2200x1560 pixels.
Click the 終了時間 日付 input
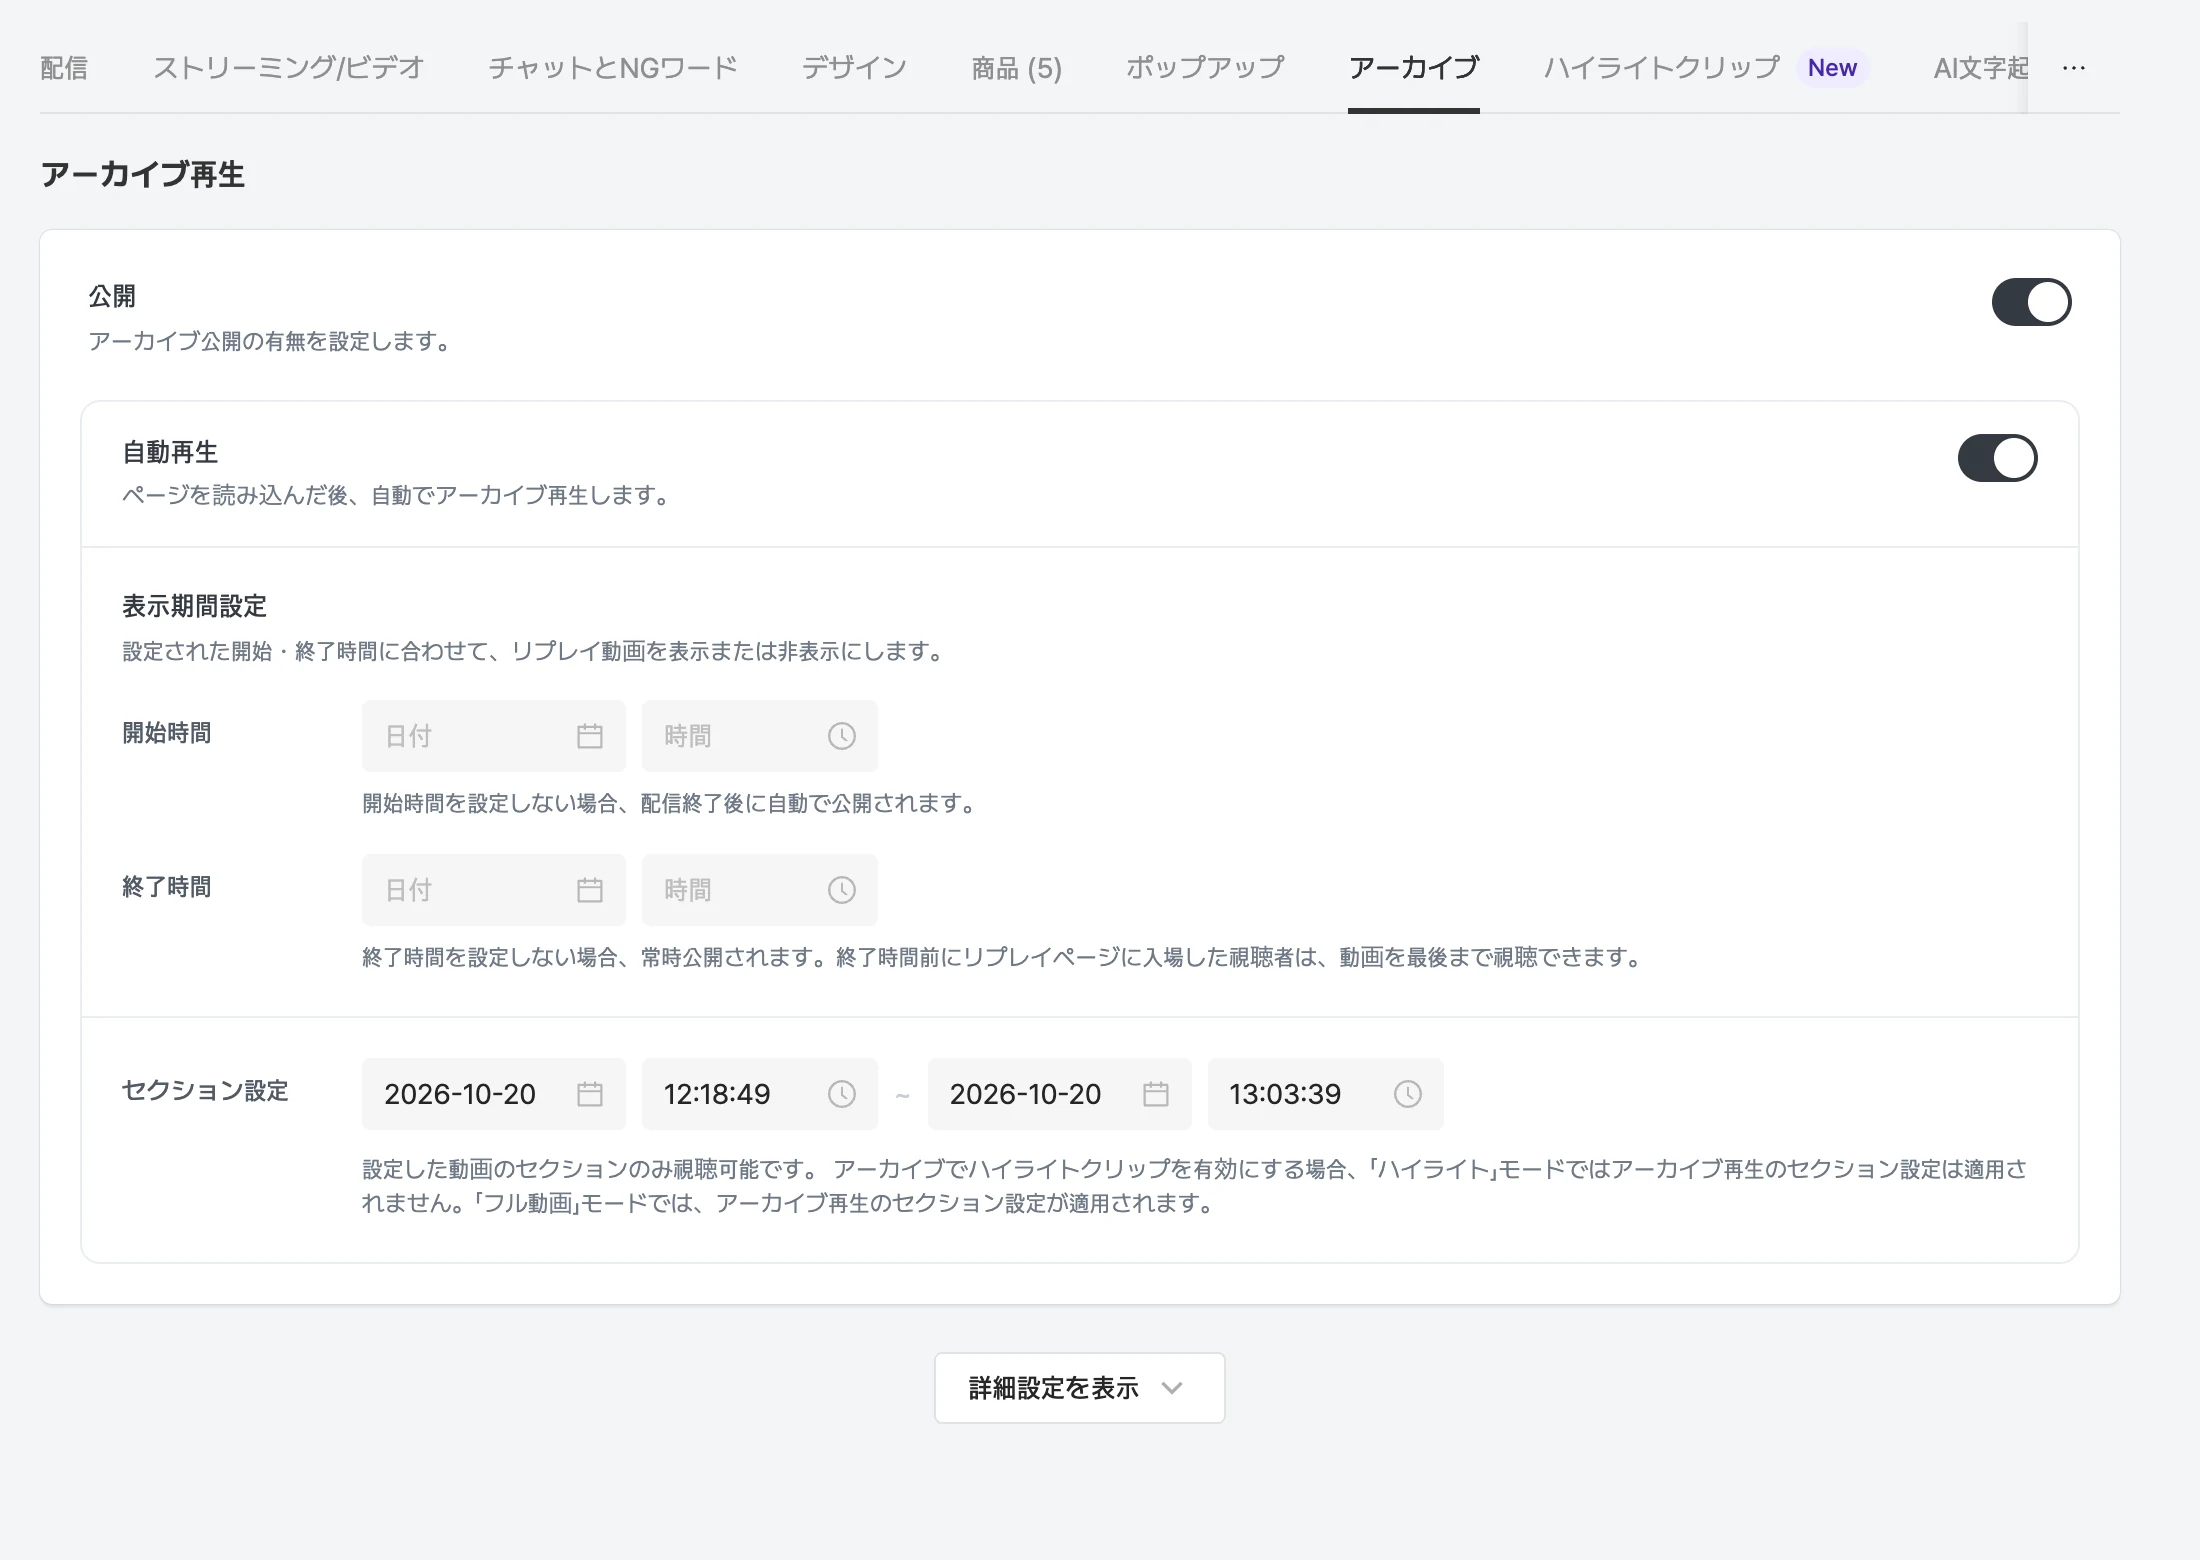(494, 890)
